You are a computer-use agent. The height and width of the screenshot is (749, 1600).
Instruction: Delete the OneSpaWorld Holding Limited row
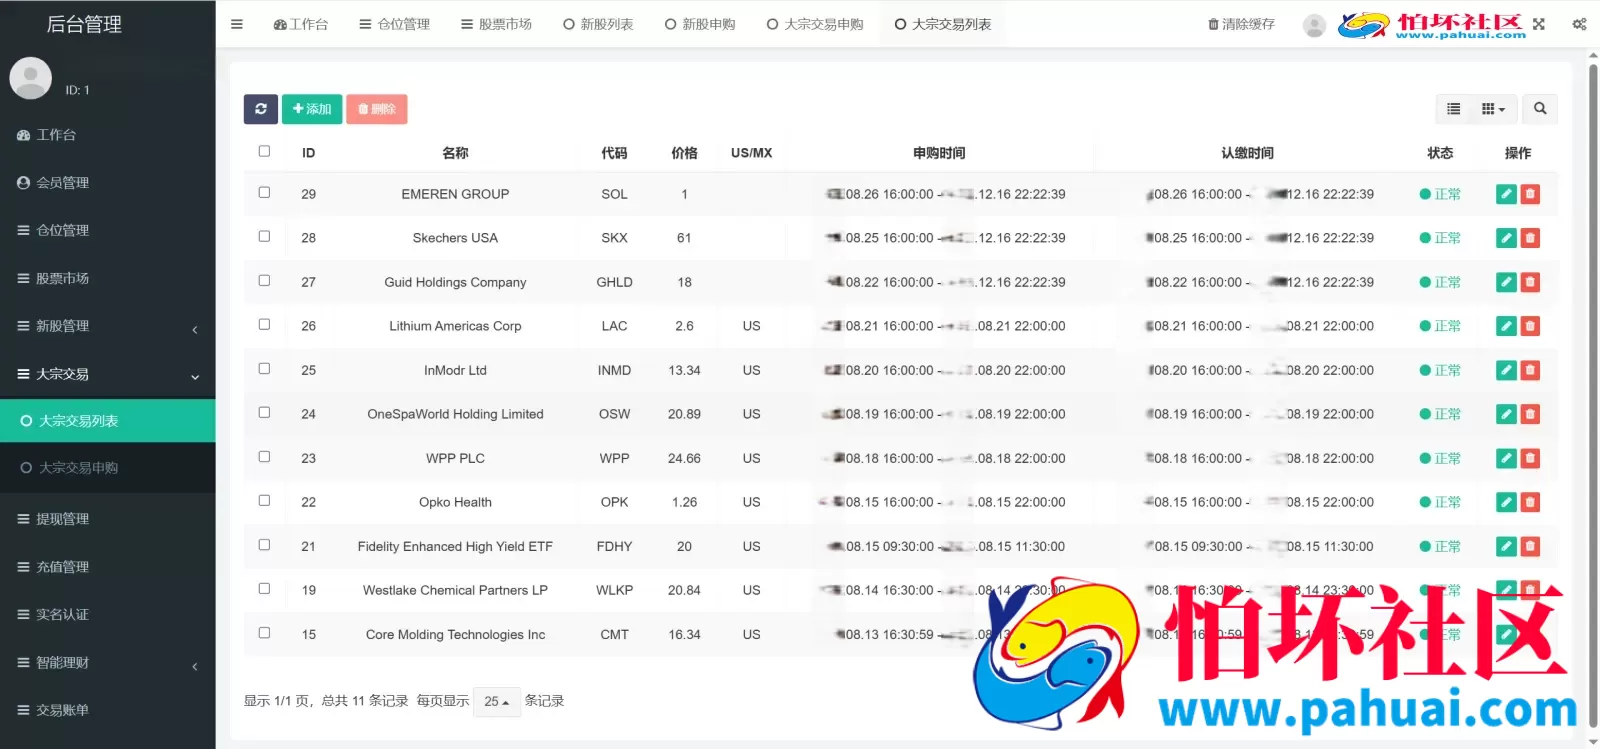tap(1530, 414)
